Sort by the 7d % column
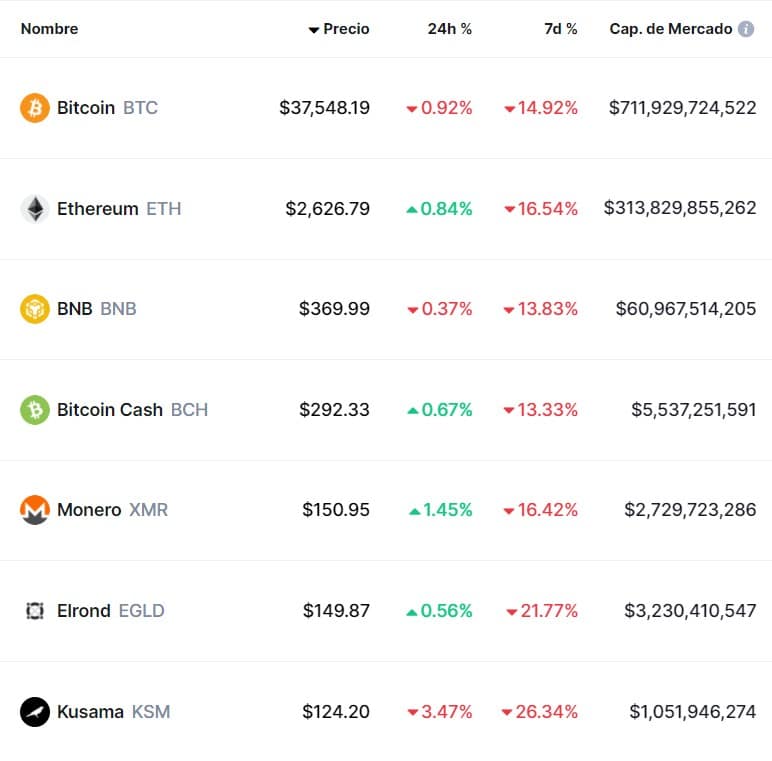772x761 pixels. pyautogui.click(x=561, y=29)
